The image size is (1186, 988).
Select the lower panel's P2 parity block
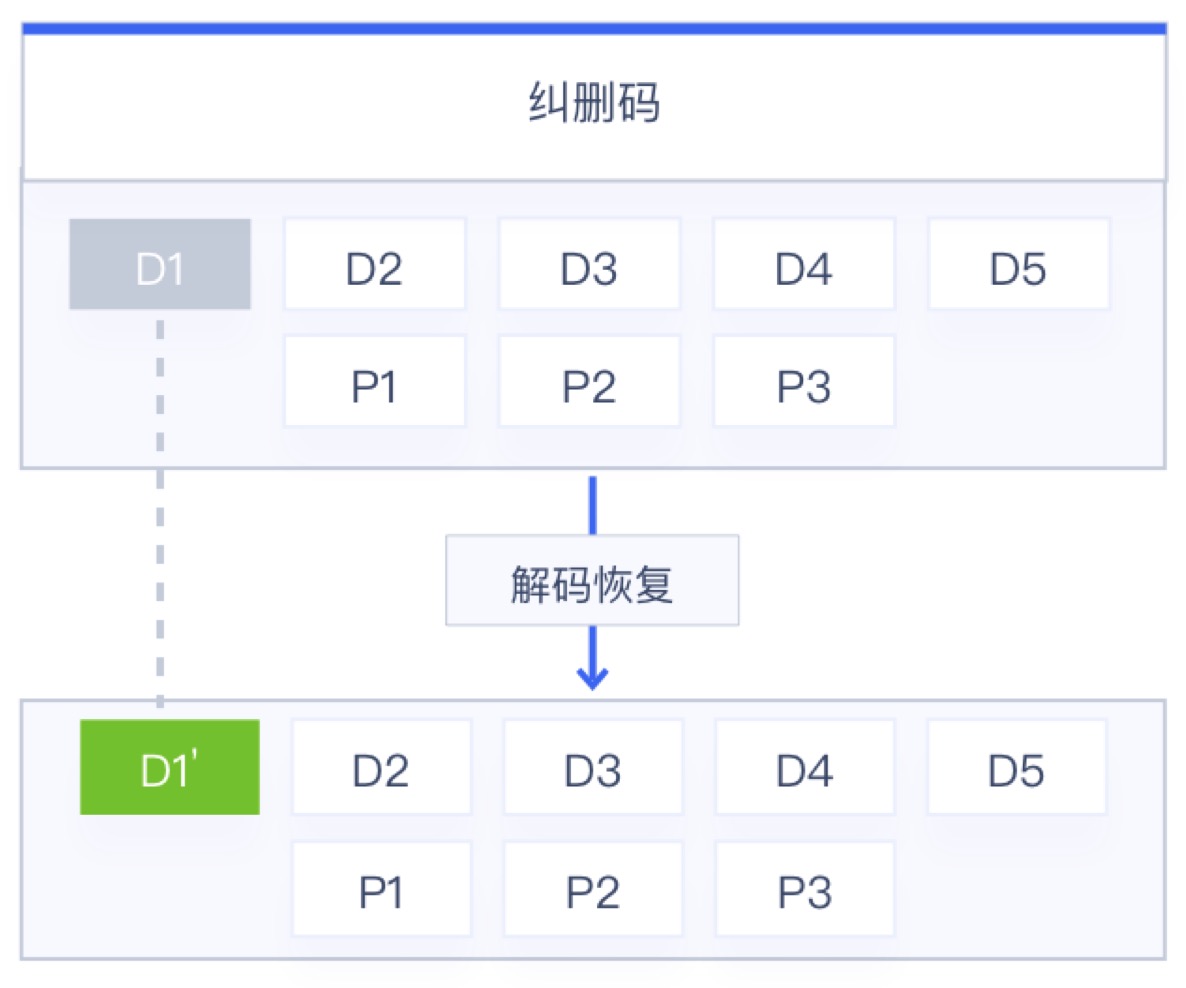(x=593, y=889)
